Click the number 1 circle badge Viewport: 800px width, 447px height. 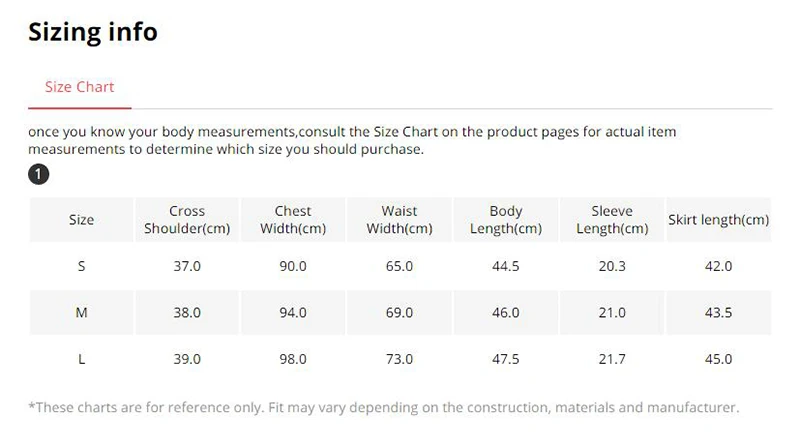coord(38,175)
